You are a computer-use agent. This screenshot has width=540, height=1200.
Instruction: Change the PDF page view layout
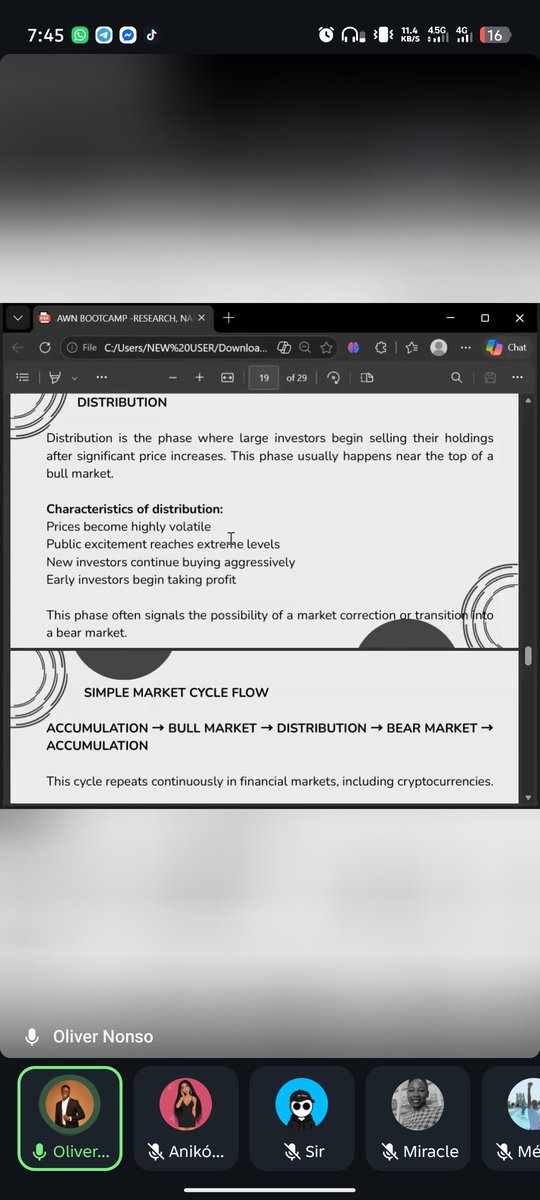(x=367, y=377)
